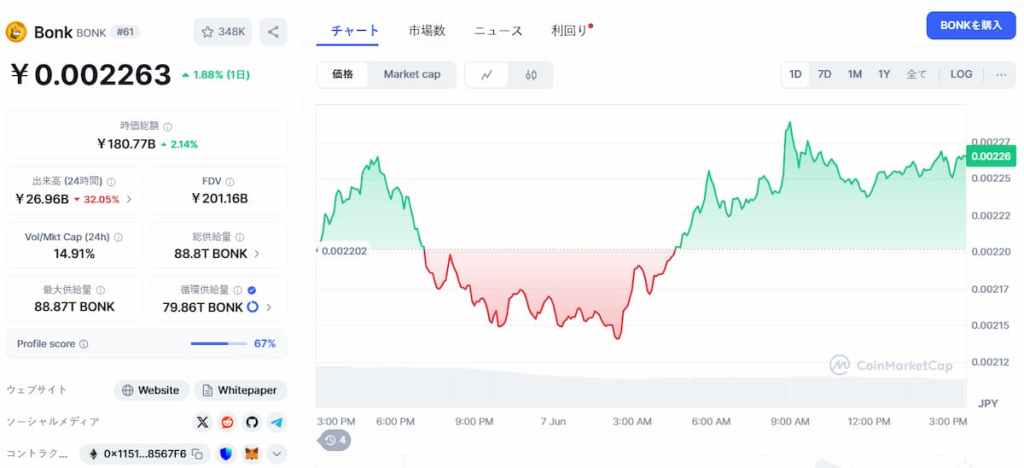Select the 7D time range

point(825,74)
